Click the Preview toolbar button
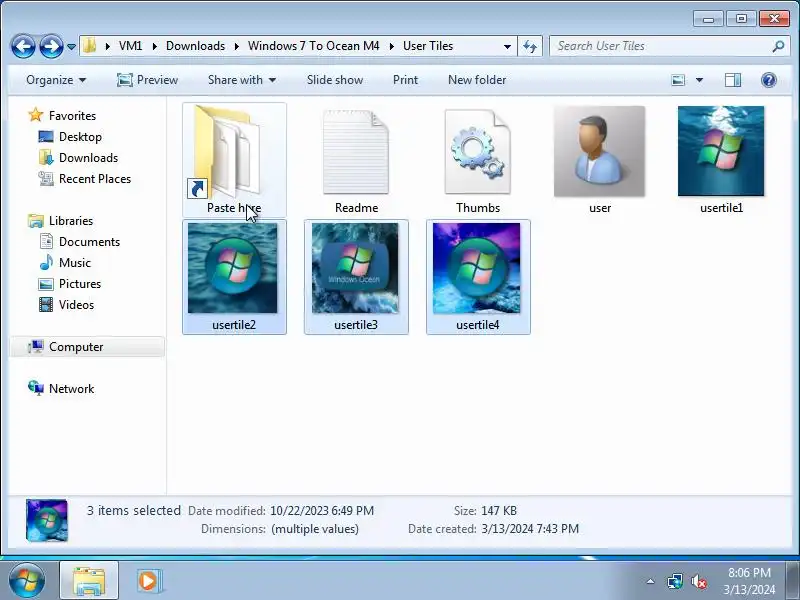The width and height of the screenshot is (800, 600). [x=147, y=80]
